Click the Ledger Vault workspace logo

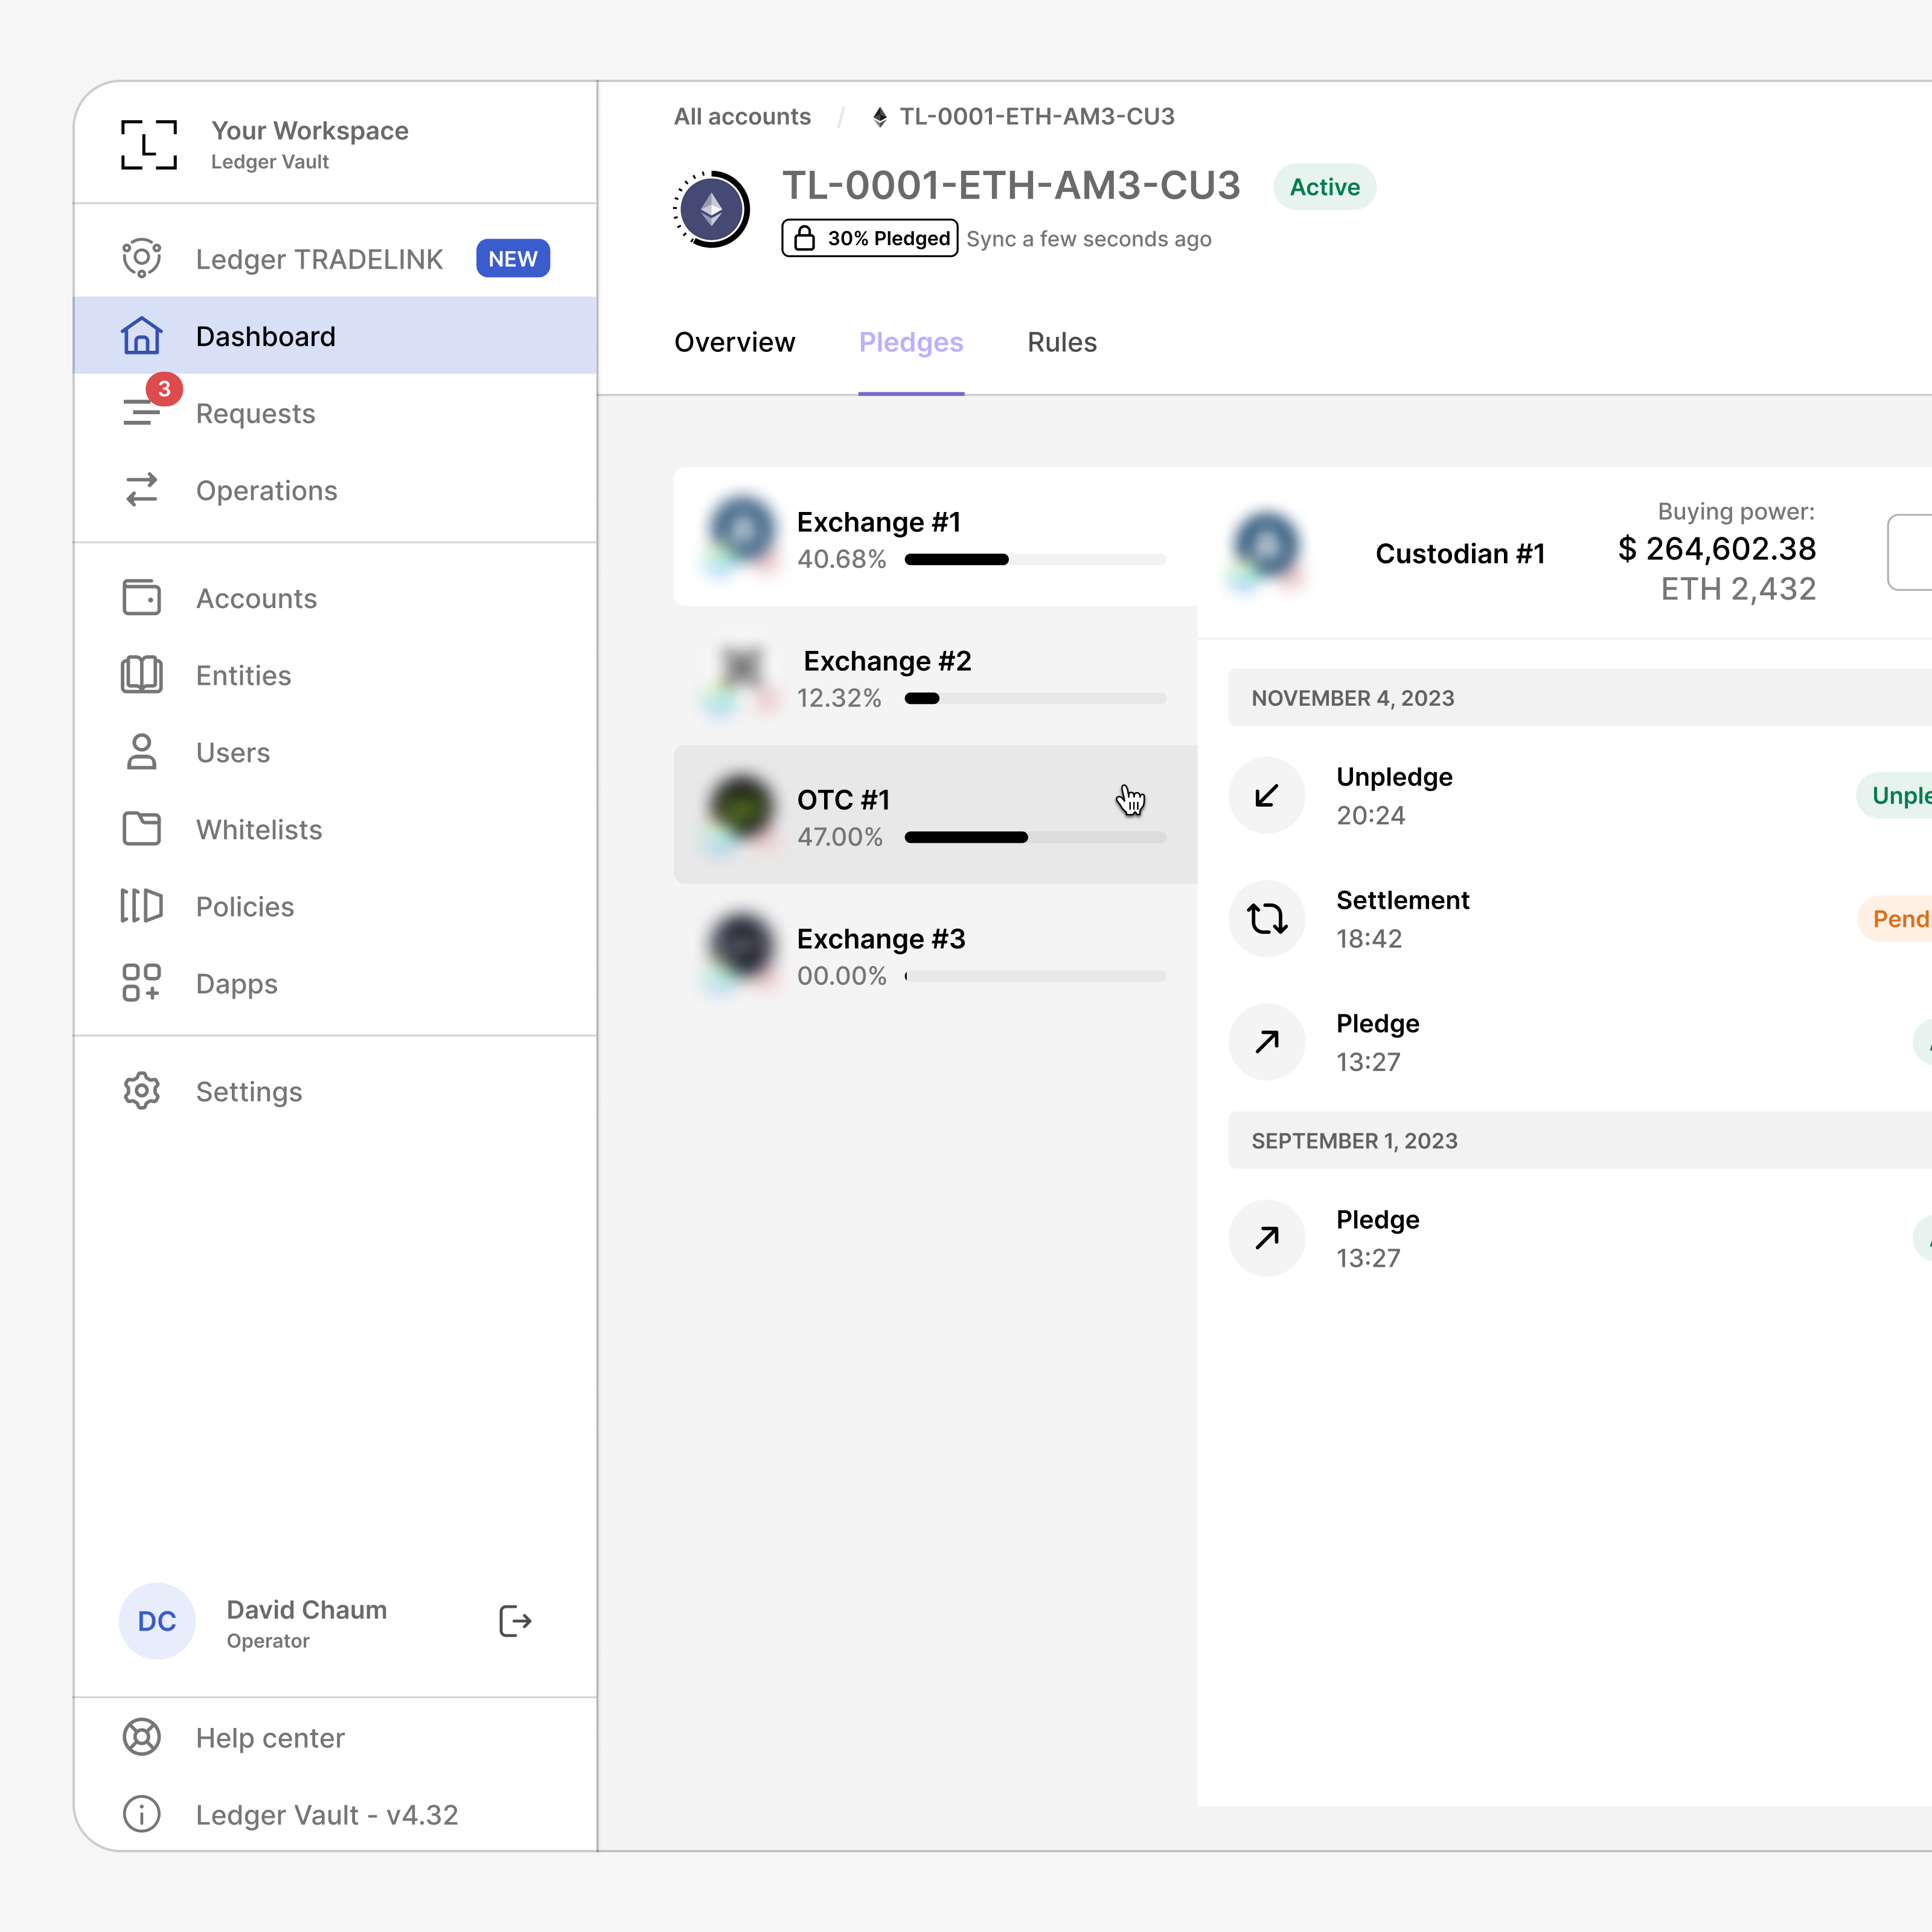[149, 145]
